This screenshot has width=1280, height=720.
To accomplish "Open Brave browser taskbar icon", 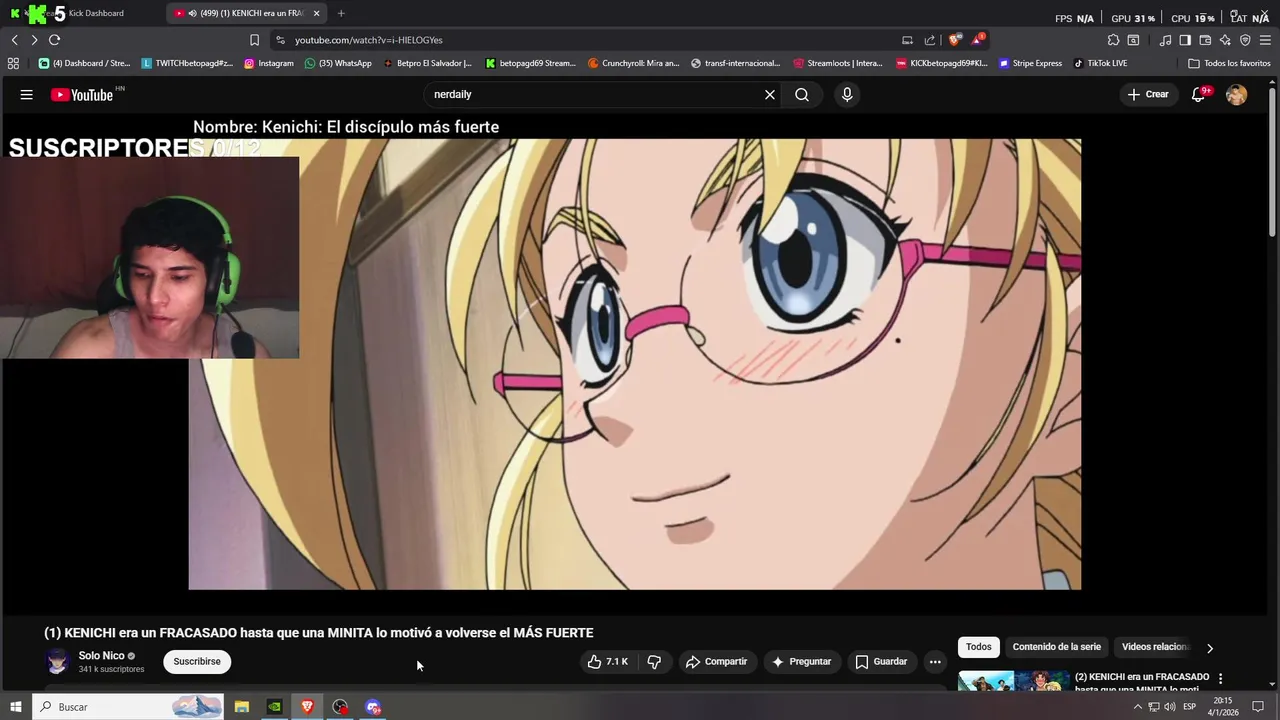I will pyautogui.click(x=307, y=707).
